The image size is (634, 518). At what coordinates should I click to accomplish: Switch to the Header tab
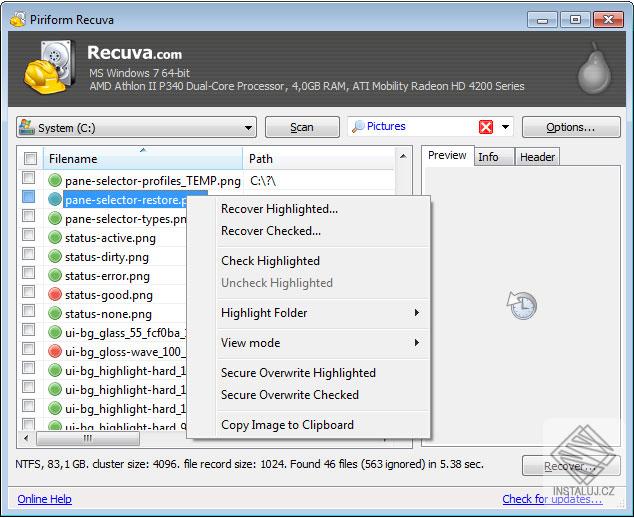[x=537, y=157]
